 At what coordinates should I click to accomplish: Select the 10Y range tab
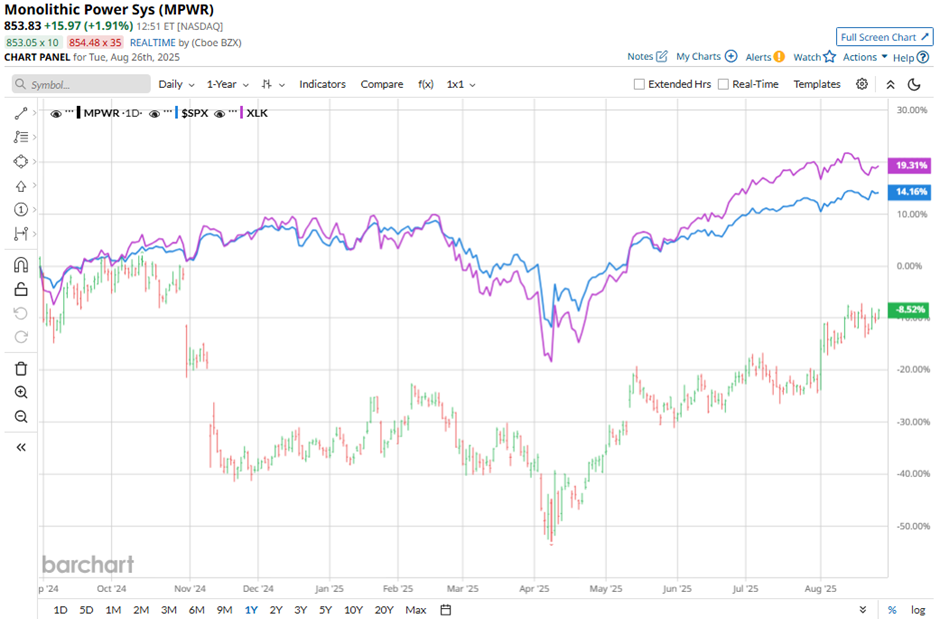pyautogui.click(x=353, y=609)
